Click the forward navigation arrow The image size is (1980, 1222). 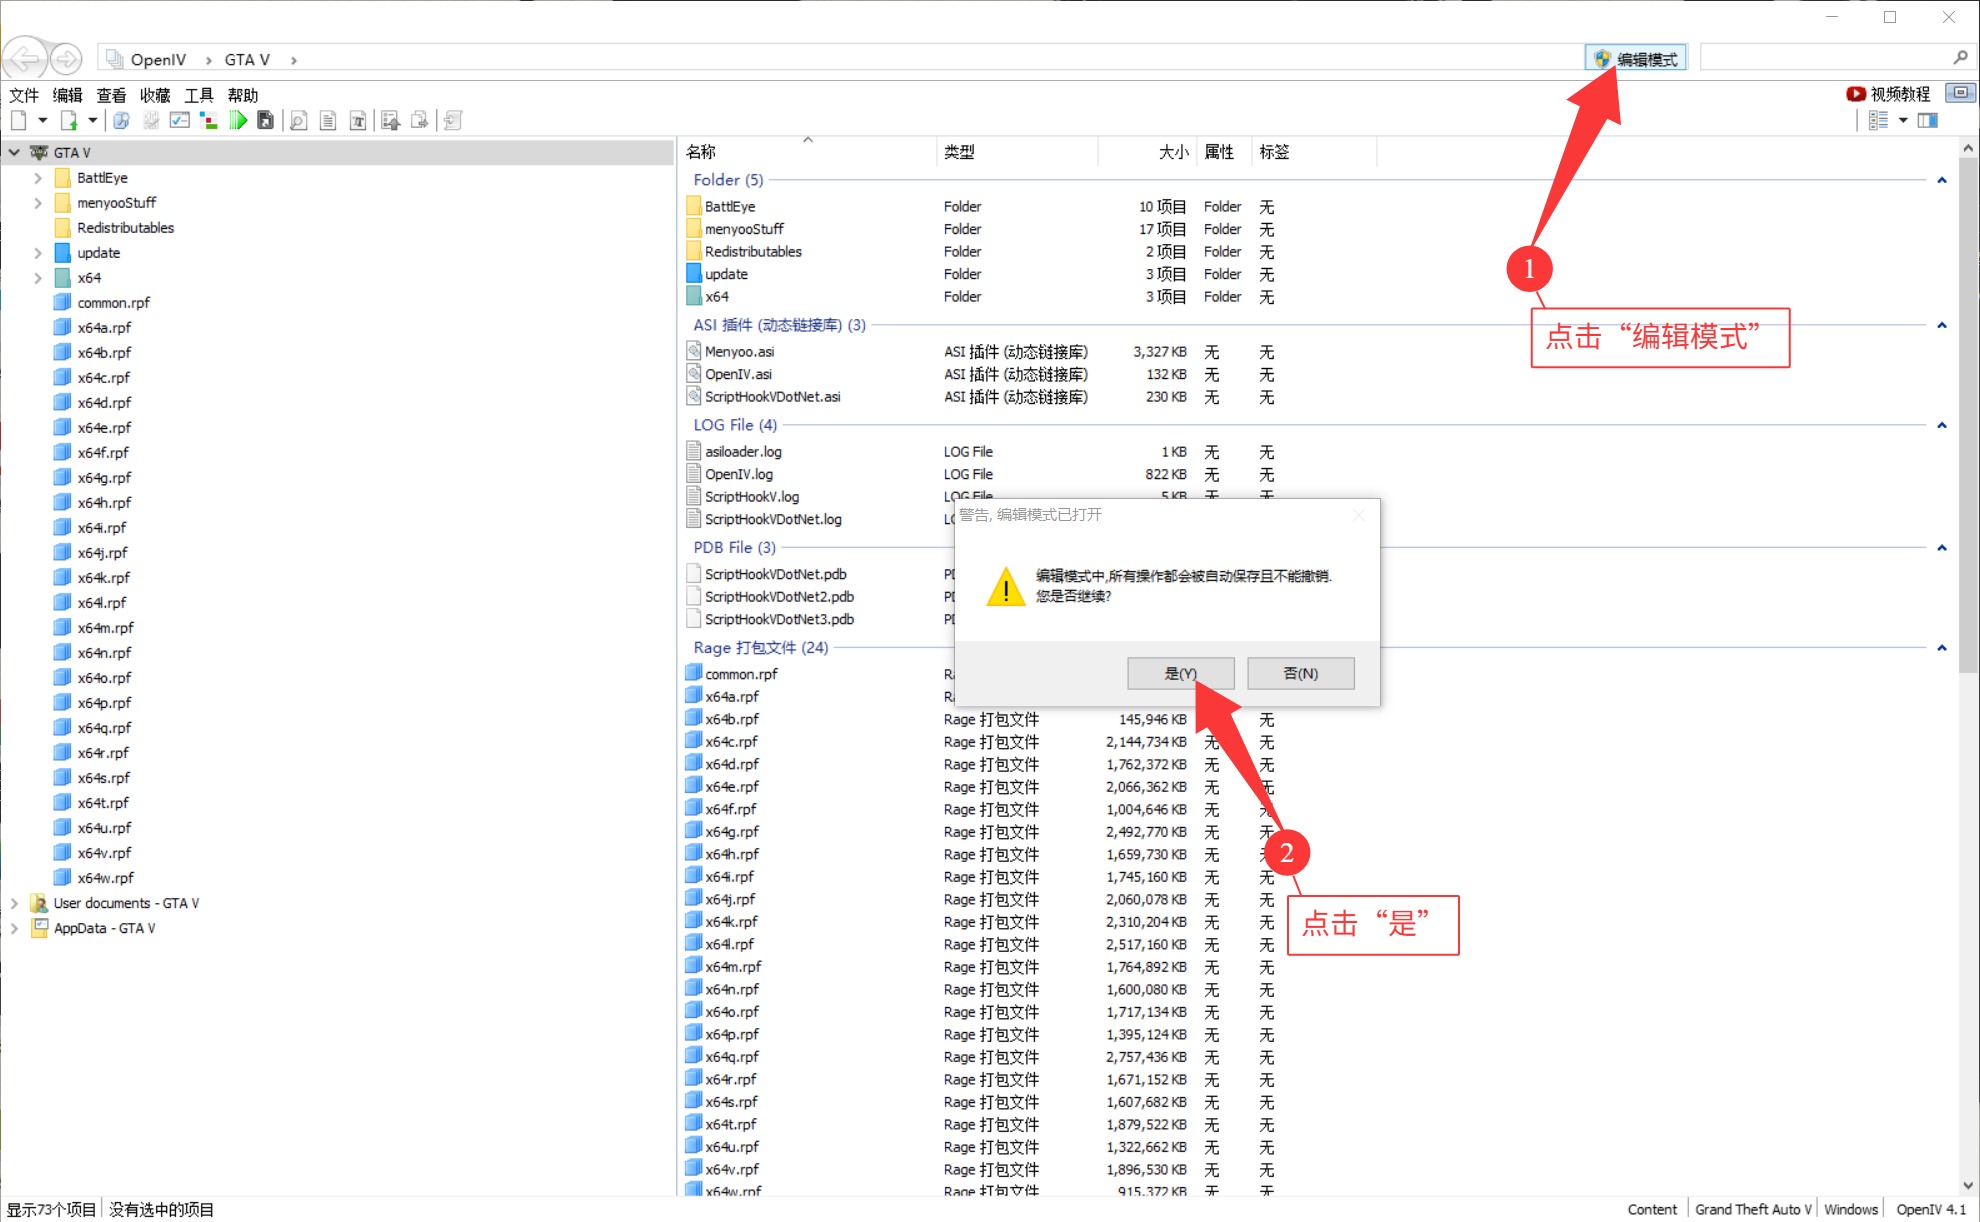point(66,59)
